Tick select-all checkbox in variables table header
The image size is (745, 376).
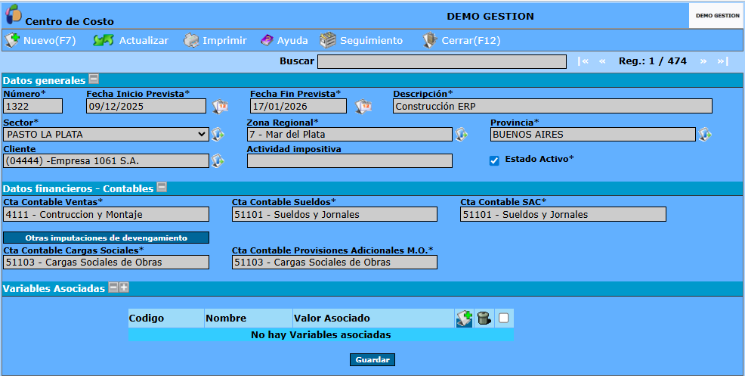click(x=504, y=318)
